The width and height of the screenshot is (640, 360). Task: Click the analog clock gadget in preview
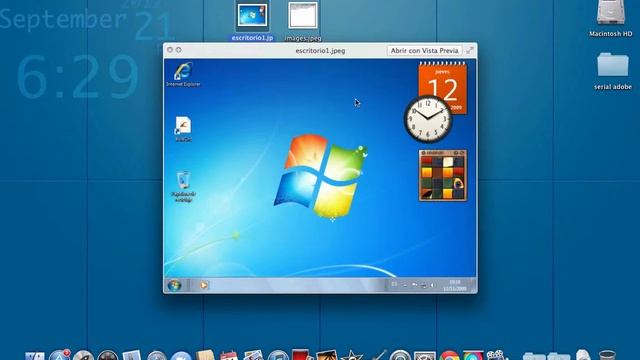click(x=428, y=119)
